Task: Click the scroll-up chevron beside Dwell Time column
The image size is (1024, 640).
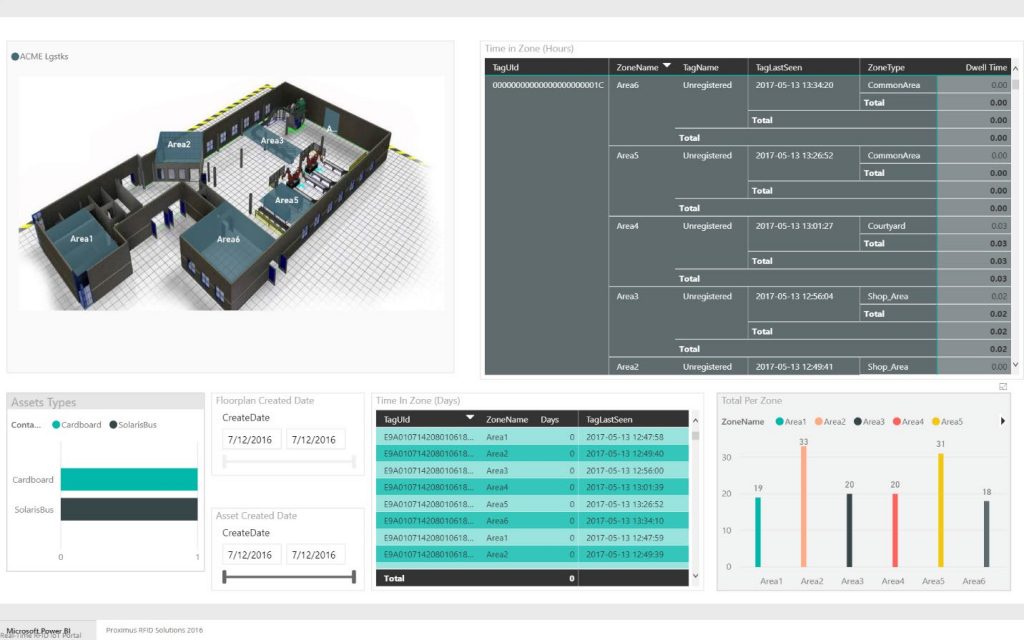Action: pyautogui.click(x=1016, y=66)
